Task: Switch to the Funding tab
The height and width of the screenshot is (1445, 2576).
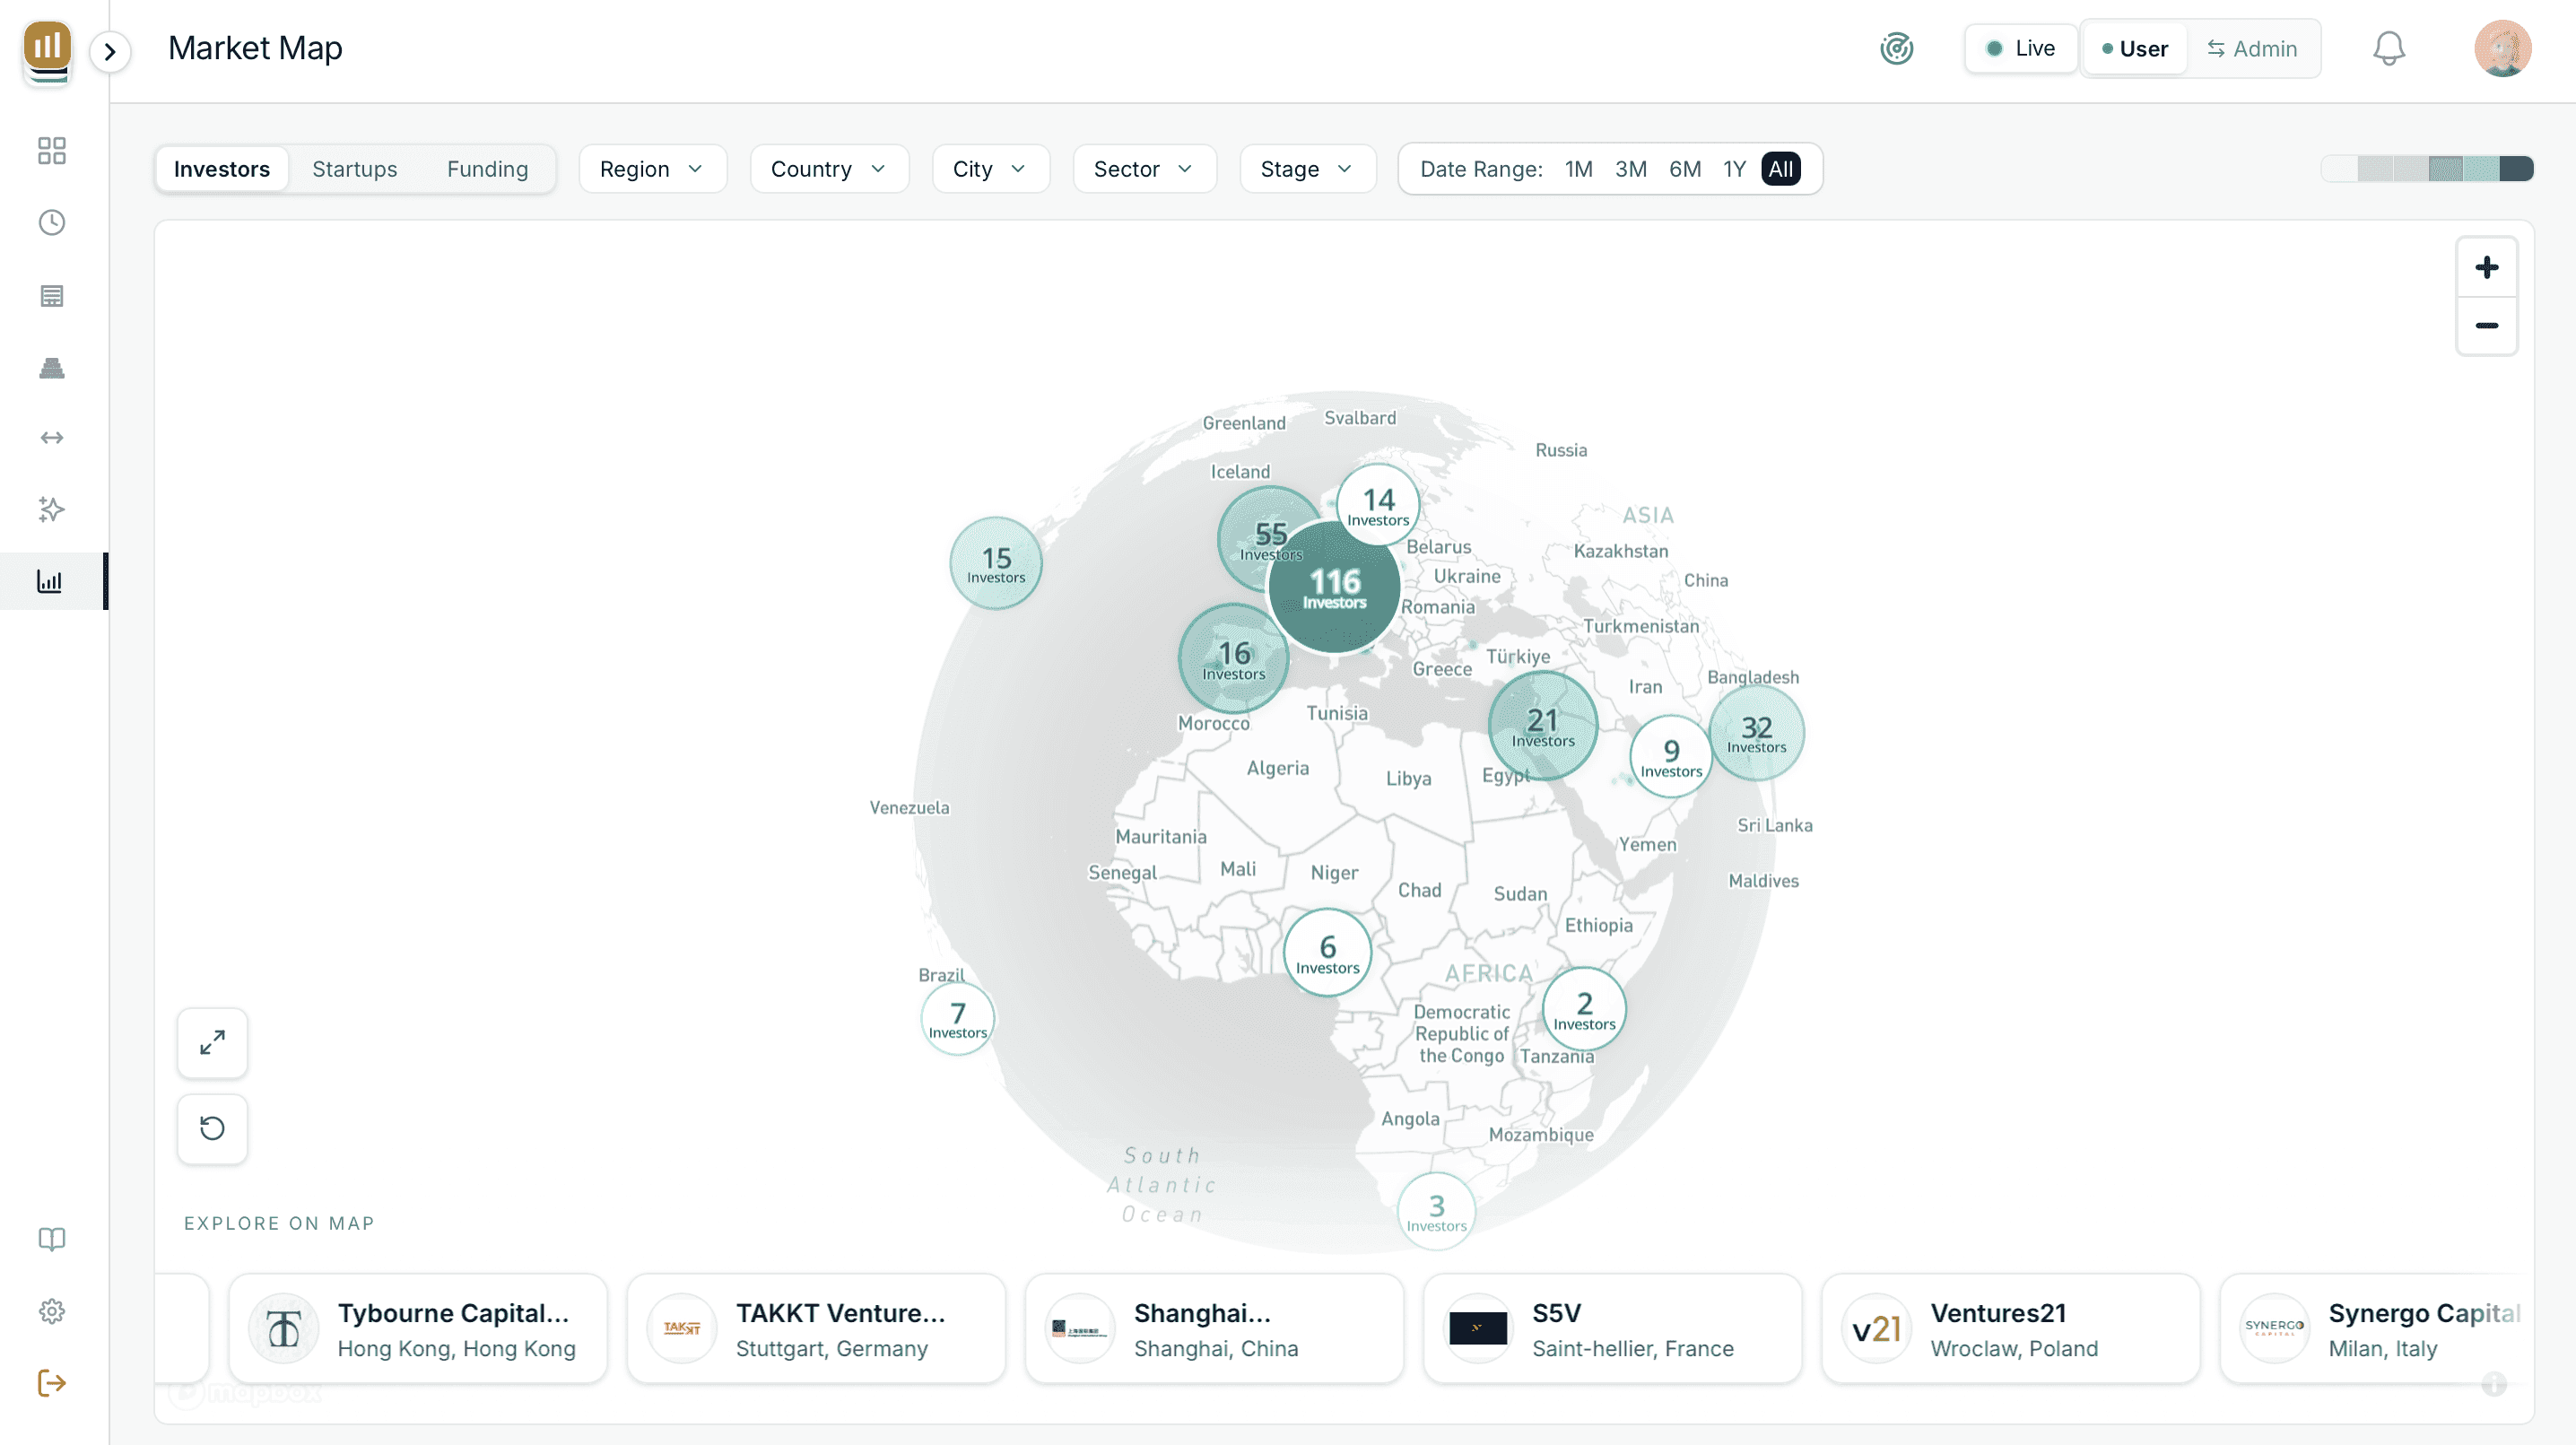Action: pyautogui.click(x=487, y=169)
